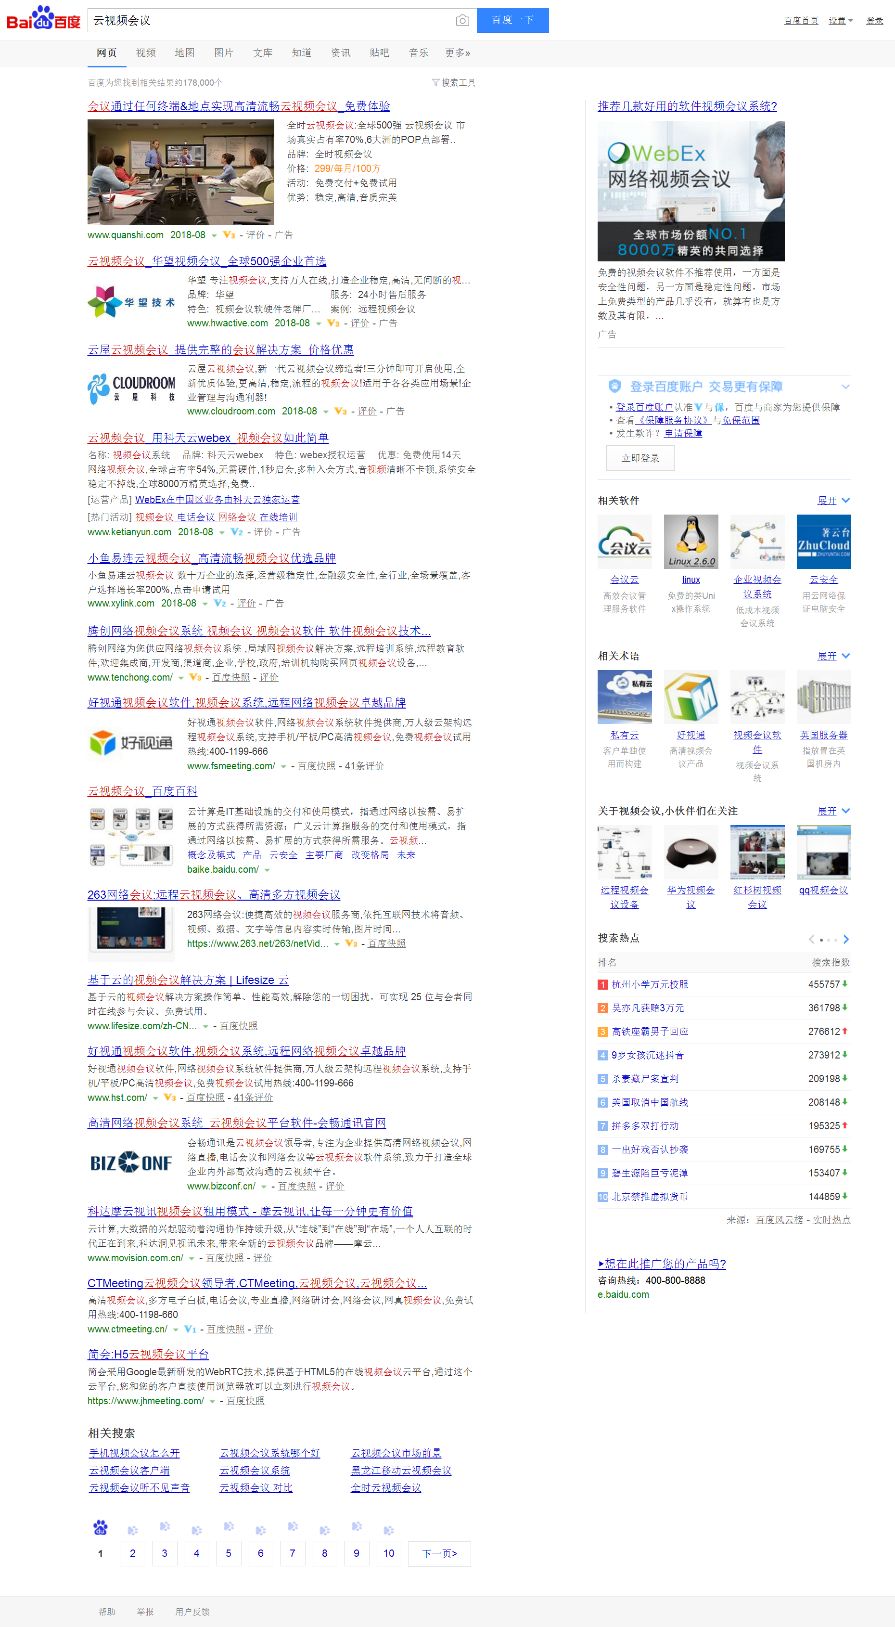The height and width of the screenshot is (1627, 895).
Task: Expand the 小伙伴们在关注 section
Action: click(x=834, y=810)
